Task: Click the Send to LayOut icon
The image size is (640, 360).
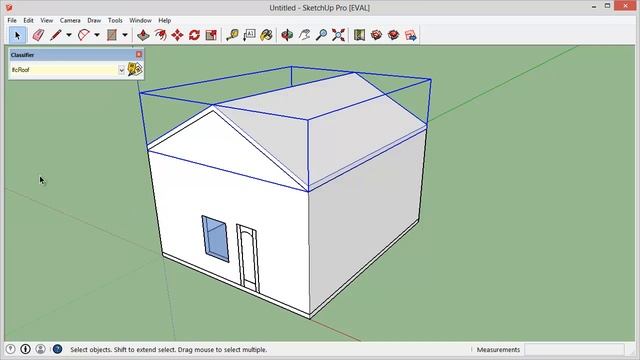Action: point(411,35)
